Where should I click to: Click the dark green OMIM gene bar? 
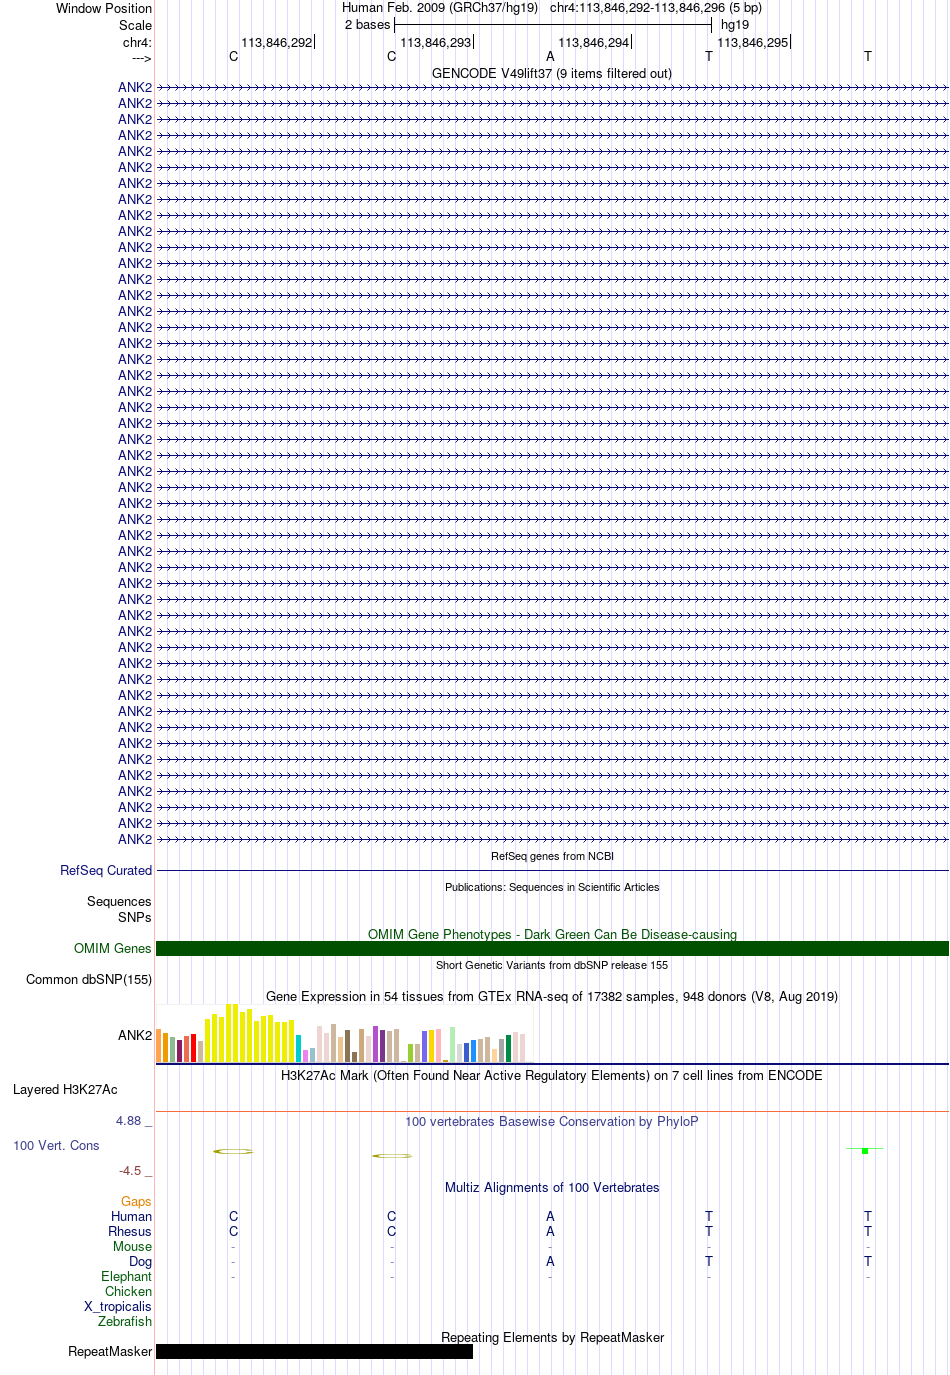point(552,948)
